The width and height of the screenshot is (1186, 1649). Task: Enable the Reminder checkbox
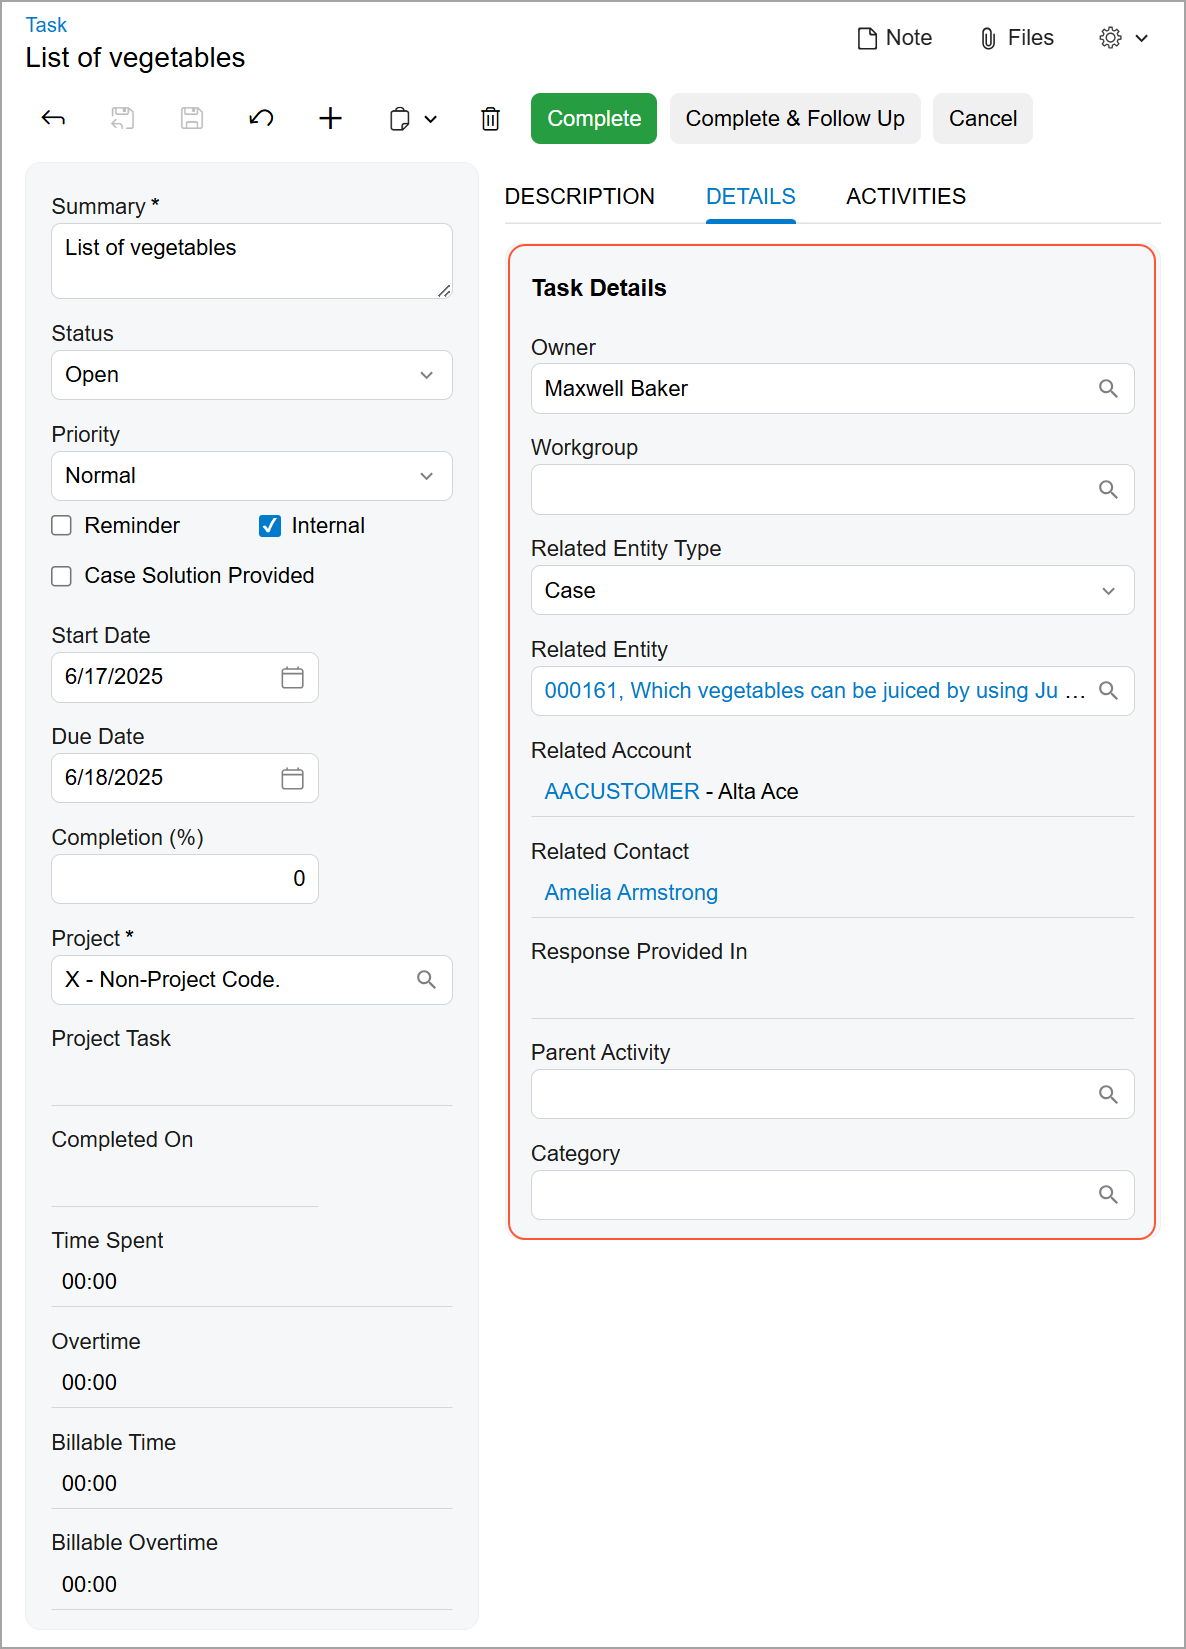(62, 526)
